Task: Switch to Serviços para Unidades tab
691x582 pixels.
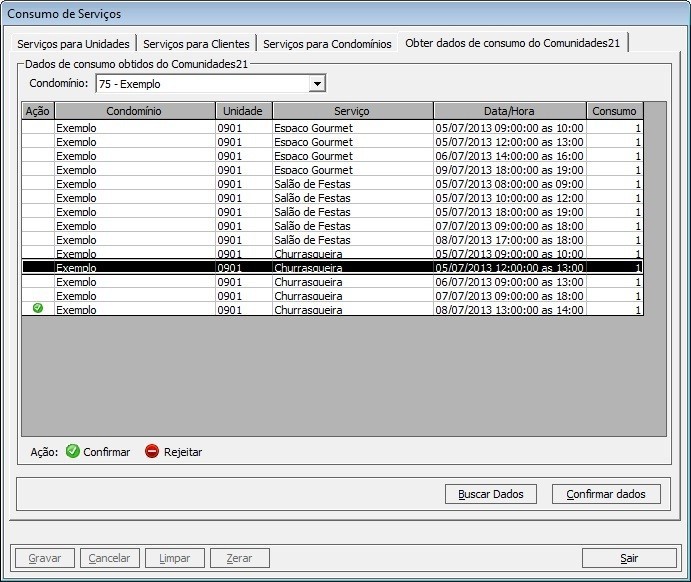Action: pyautogui.click(x=73, y=44)
